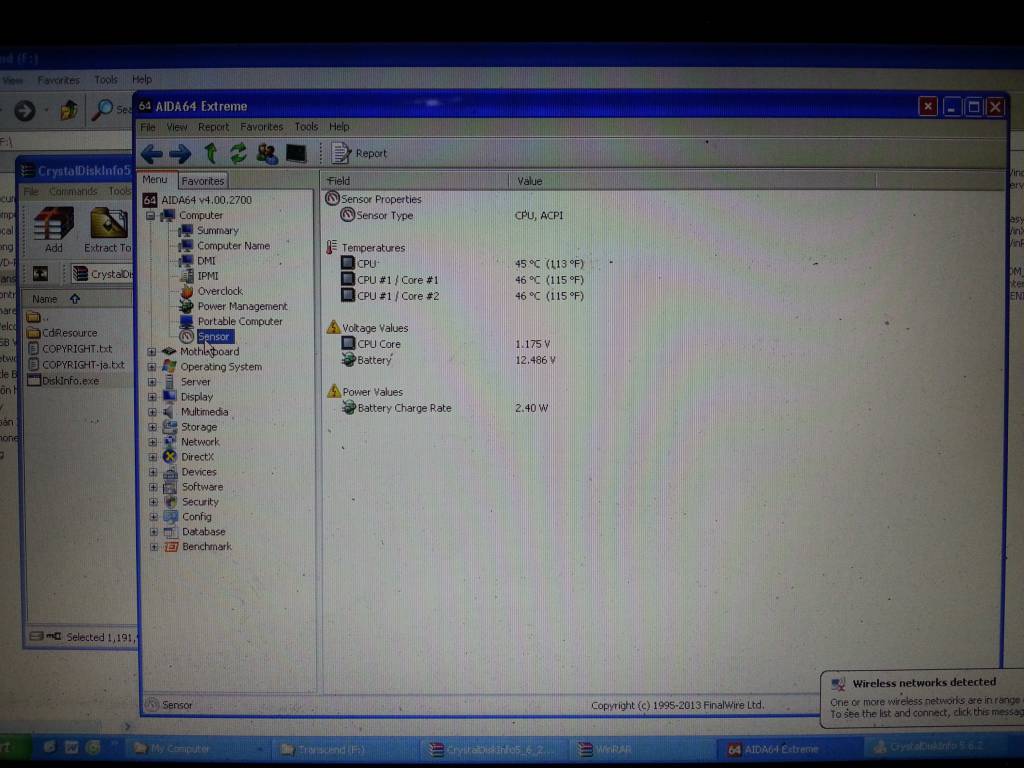Click the black monitor icon in AIDA64 toolbar
Viewport: 1024px width, 768px height.
coord(296,153)
